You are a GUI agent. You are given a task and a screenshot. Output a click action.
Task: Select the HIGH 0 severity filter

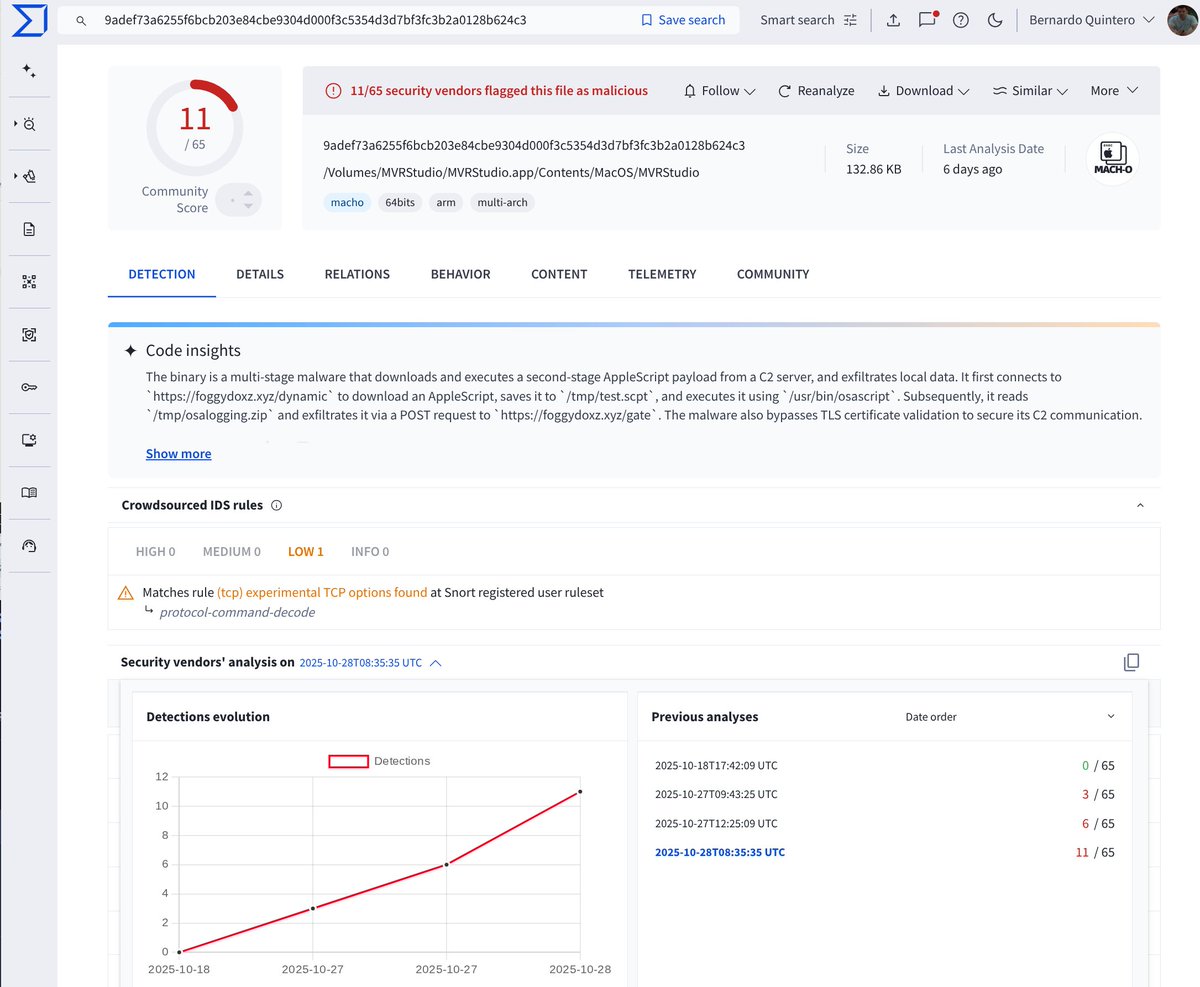pyautogui.click(x=156, y=551)
